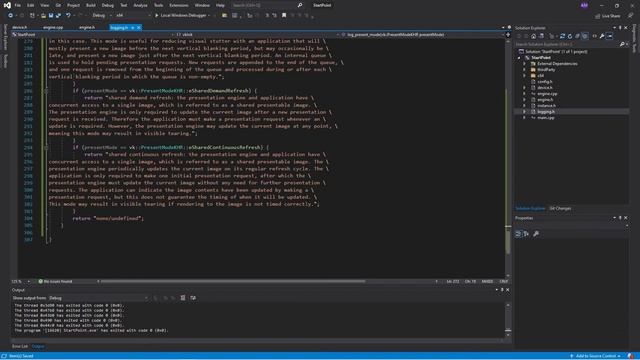
Task: Expand External Dependencies in Solution Explorer
Action: pyautogui.click(x=524, y=64)
